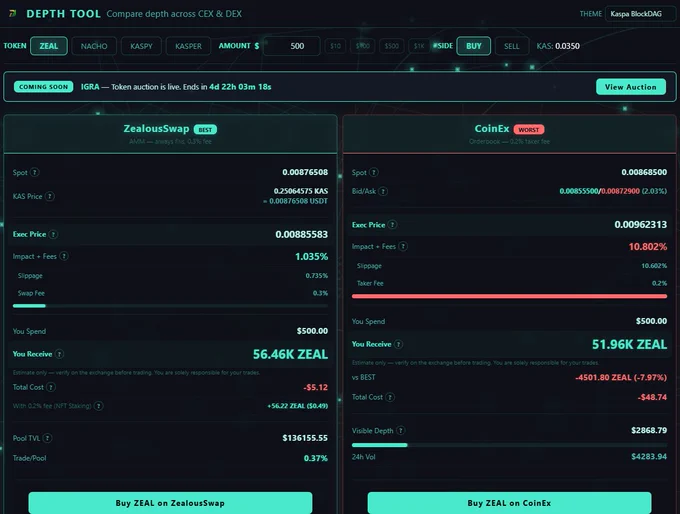Click the -$48.74 total cost value
Viewport: 680px width, 514px height.
coord(652,397)
